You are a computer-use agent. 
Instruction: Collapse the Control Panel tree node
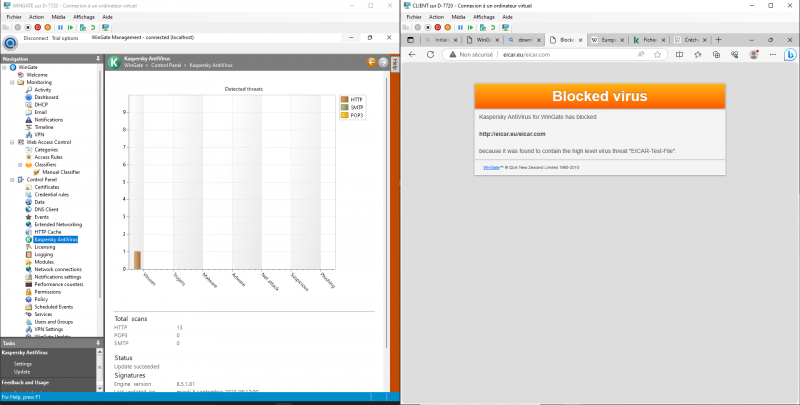[12, 179]
